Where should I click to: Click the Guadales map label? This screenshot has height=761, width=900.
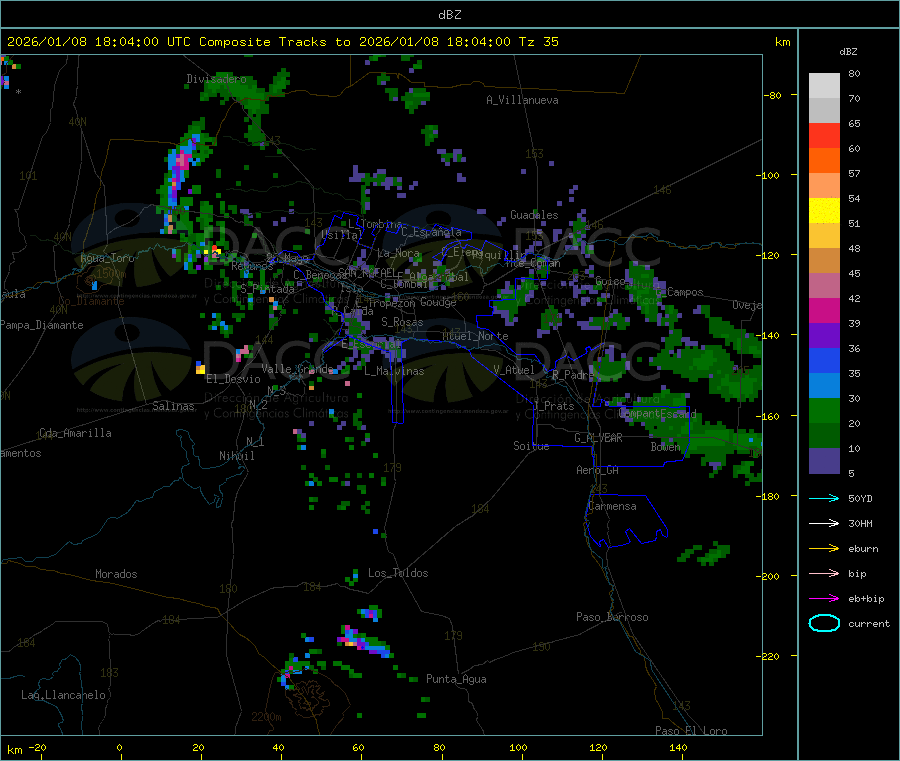tap(534, 215)
